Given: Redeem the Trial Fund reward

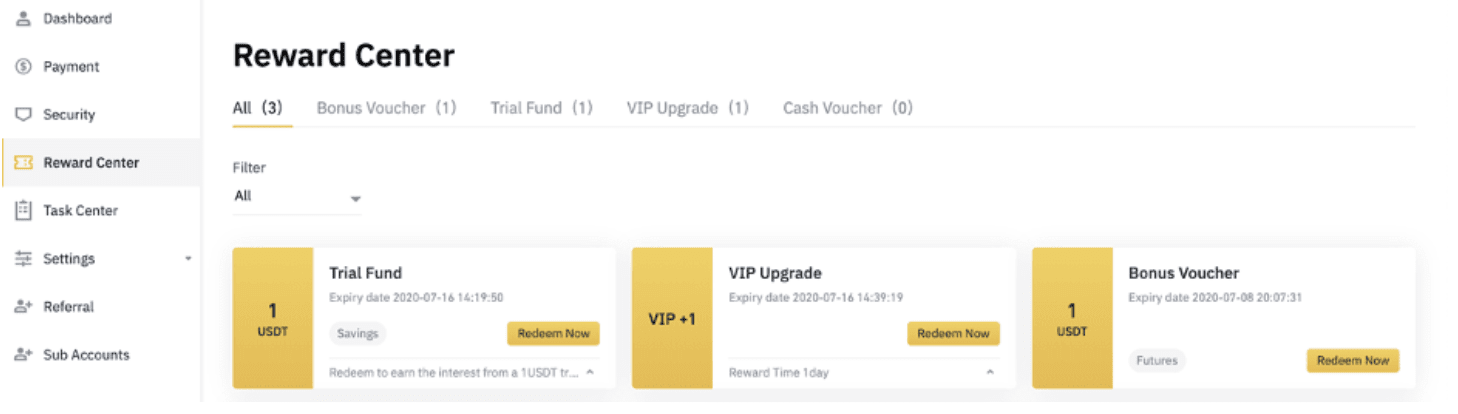Looking at the screenshot, I should pos(553,334).
